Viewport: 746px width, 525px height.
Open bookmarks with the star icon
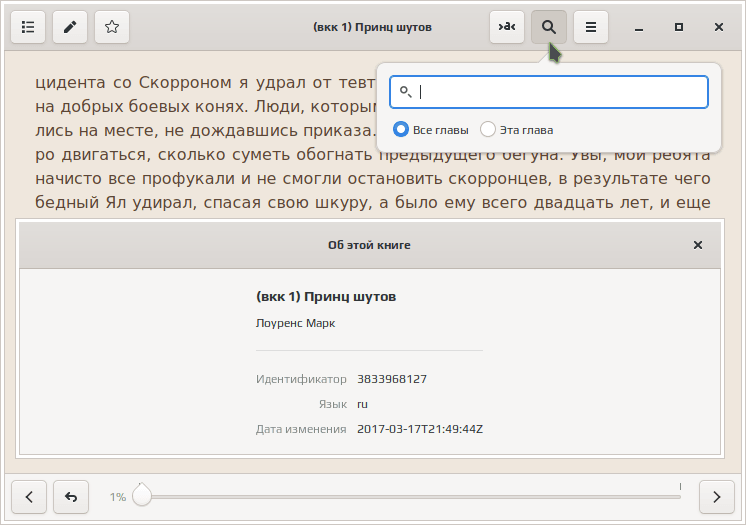click(112, 27)
